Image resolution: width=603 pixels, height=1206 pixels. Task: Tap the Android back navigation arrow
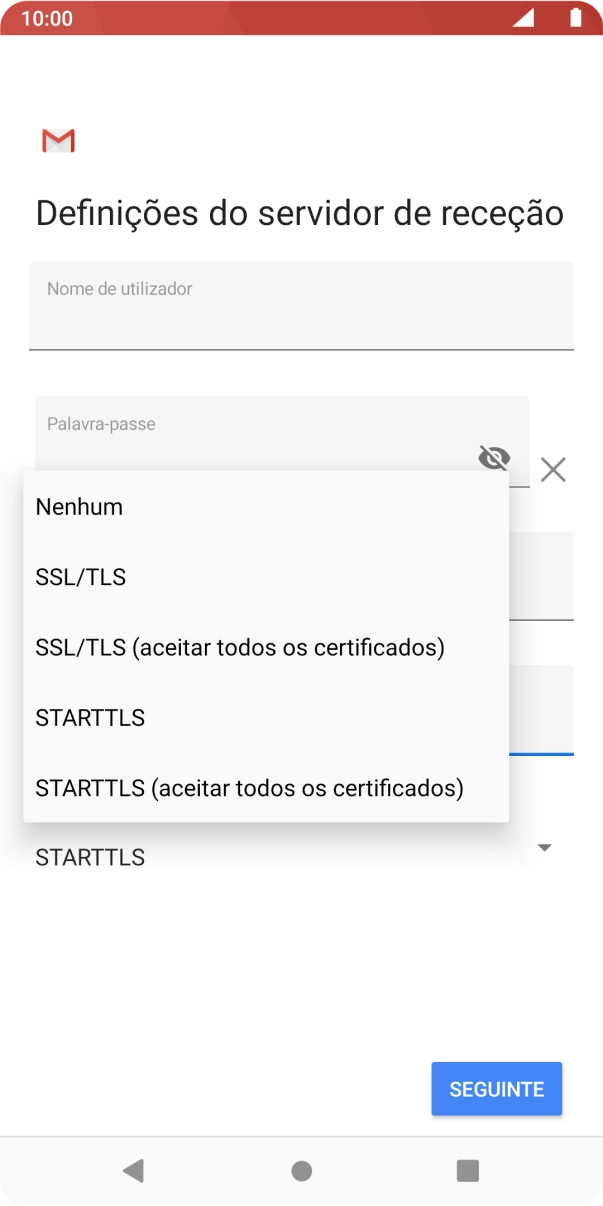click(134, 1170)
